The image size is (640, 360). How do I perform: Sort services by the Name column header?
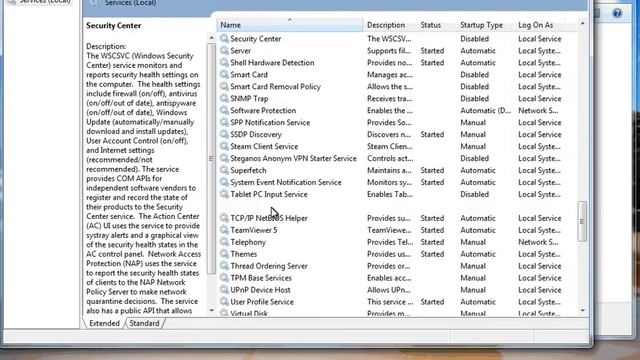pyautogui.click(x=290, y=25)
